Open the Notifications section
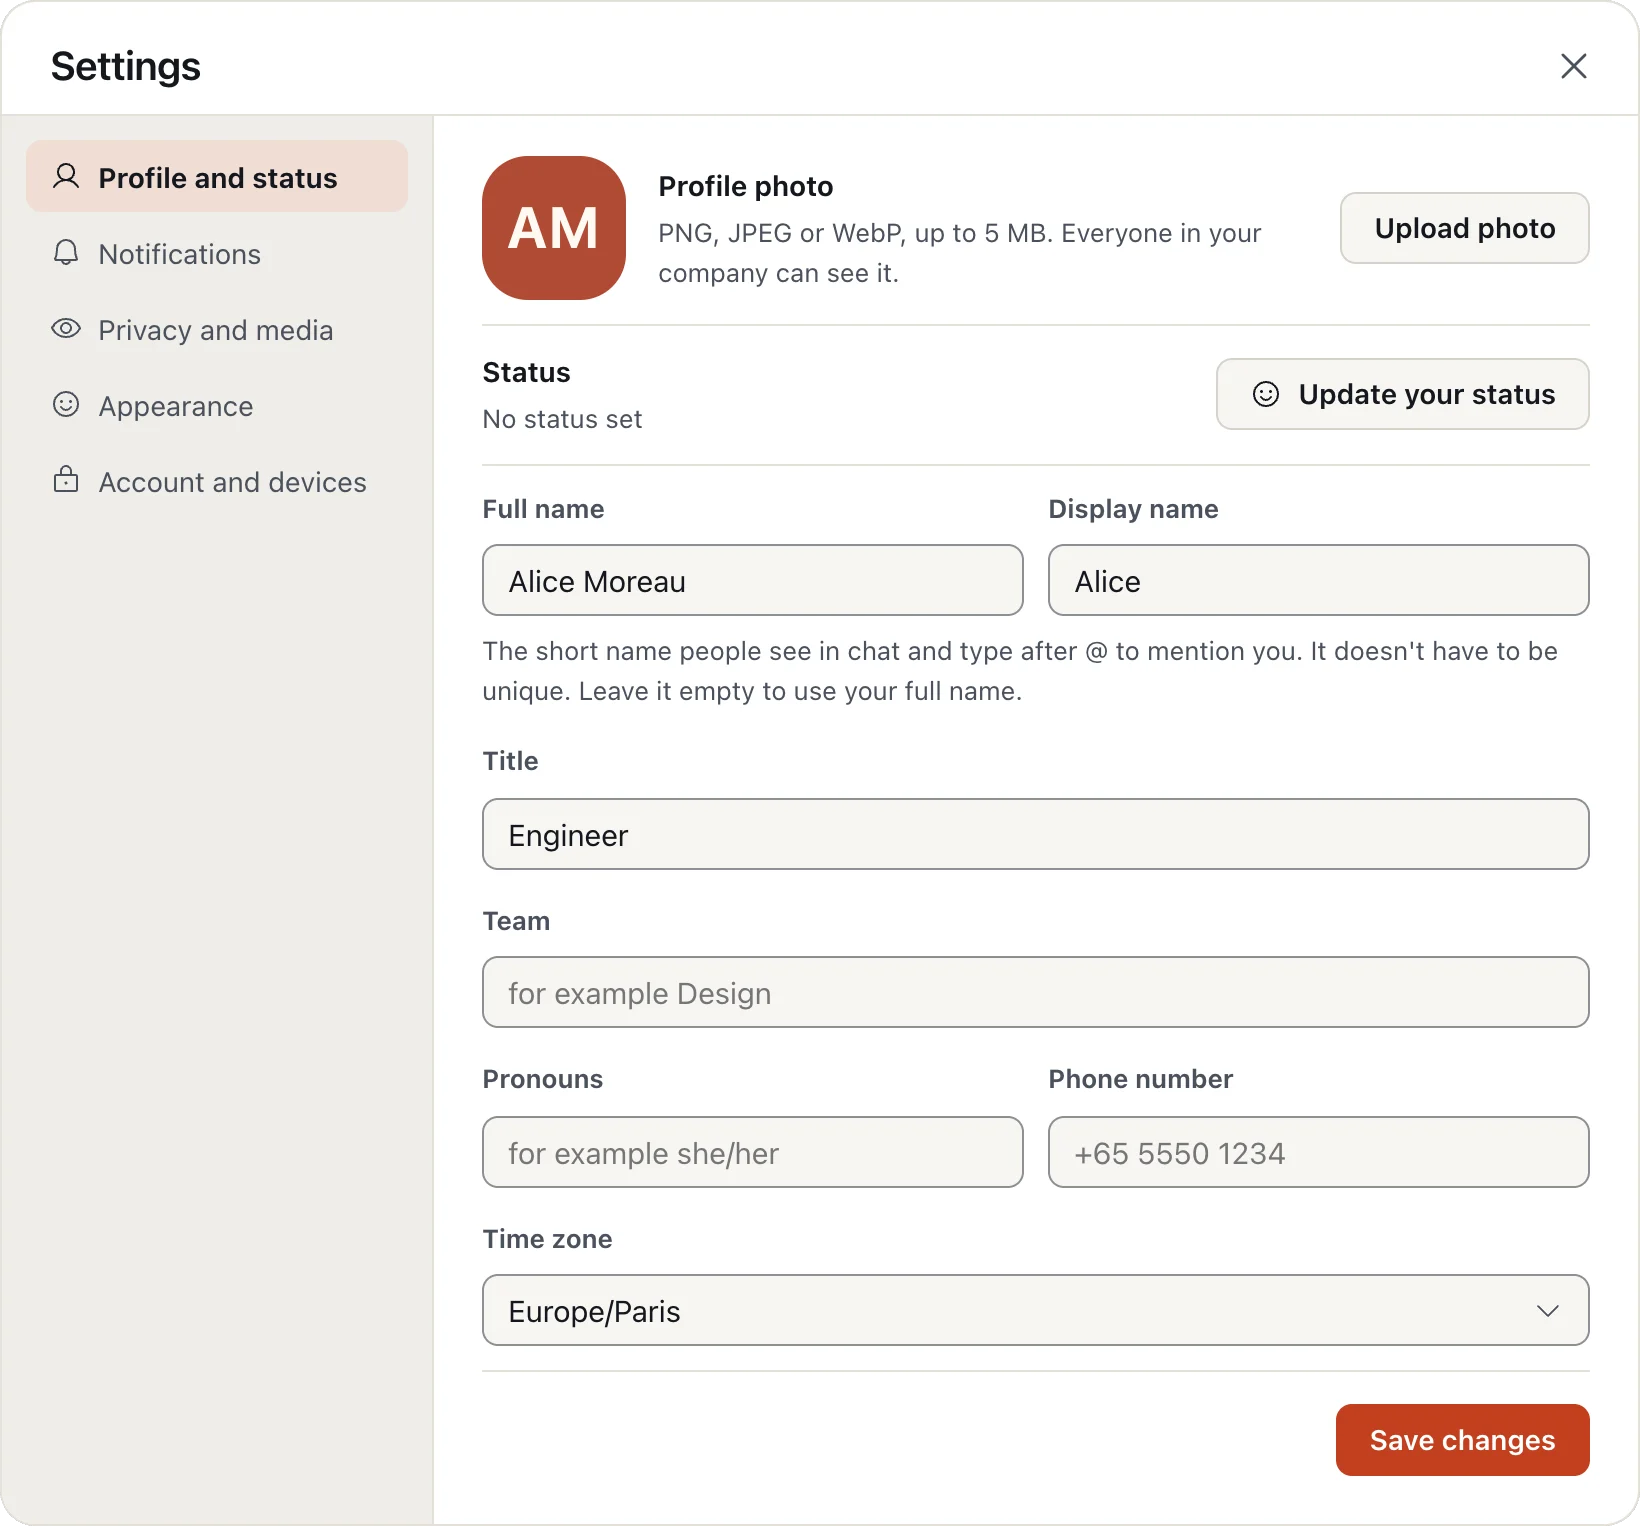This screenshot has height=1526, width=1640. [217, 253]
